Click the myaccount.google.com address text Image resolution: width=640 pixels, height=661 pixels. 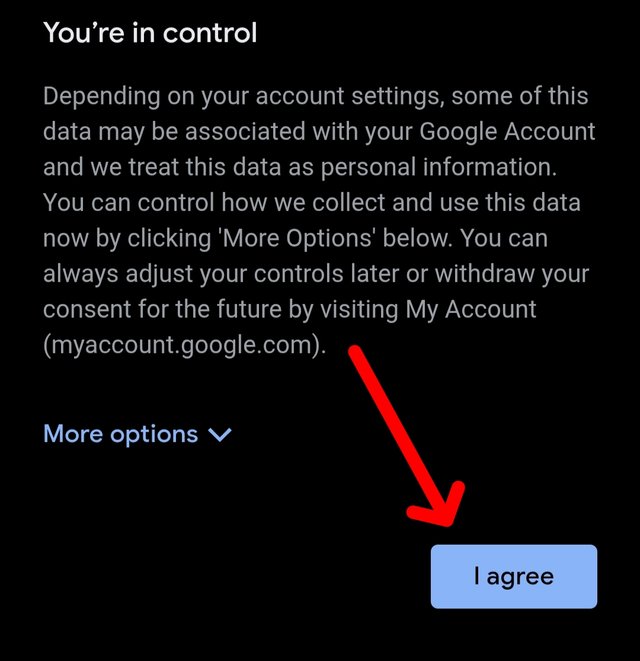pyautogui.click(x=185, y=344)
